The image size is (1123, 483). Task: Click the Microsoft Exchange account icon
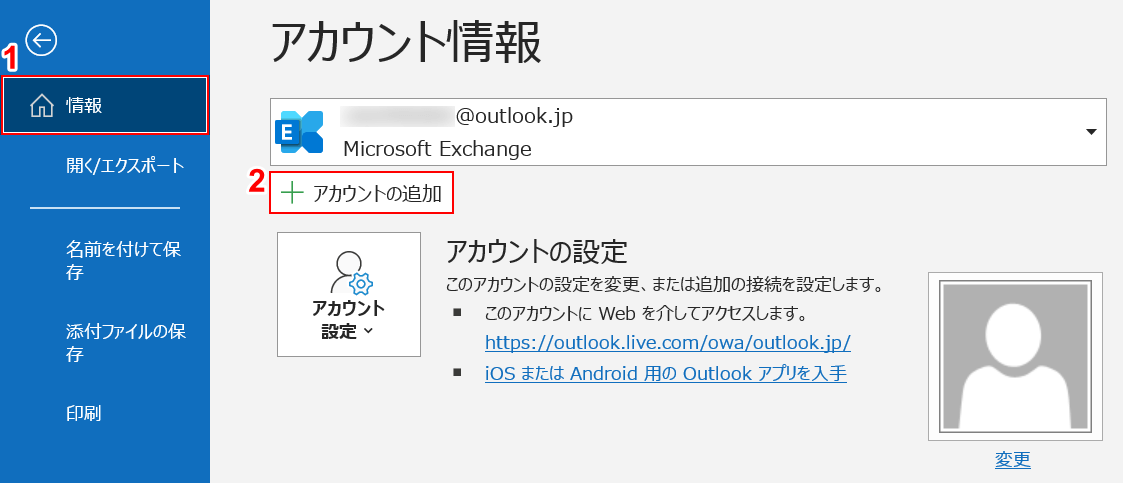tap(299, 132)
